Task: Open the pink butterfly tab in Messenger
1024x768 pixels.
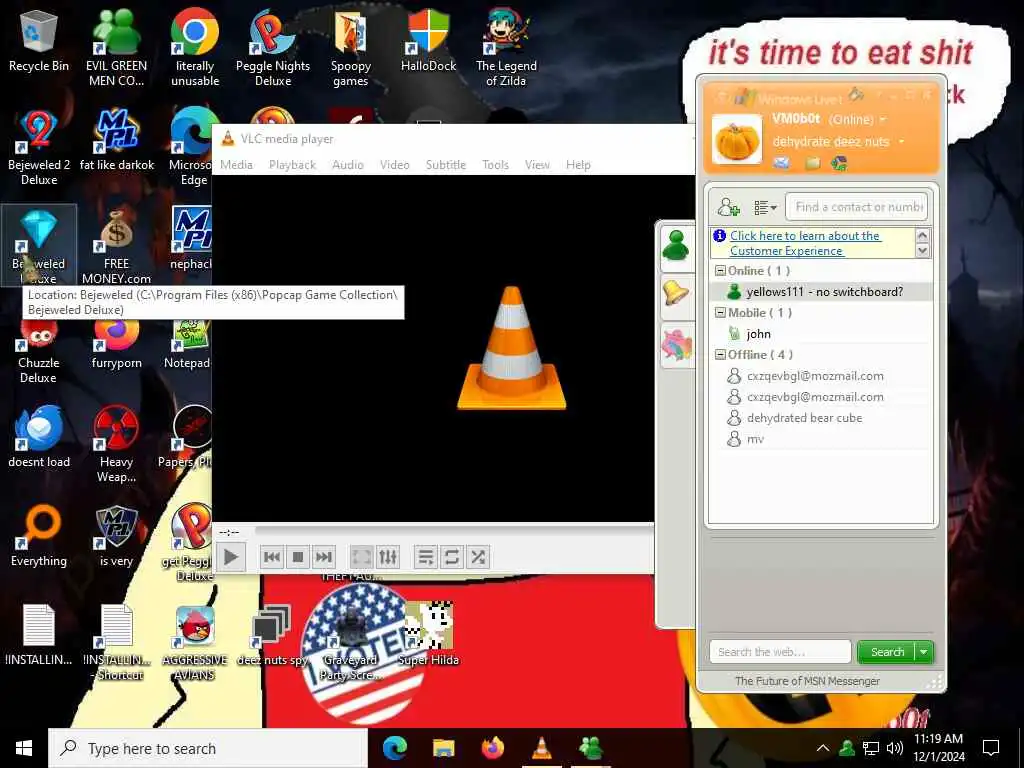Action: (x=677, y=344)
